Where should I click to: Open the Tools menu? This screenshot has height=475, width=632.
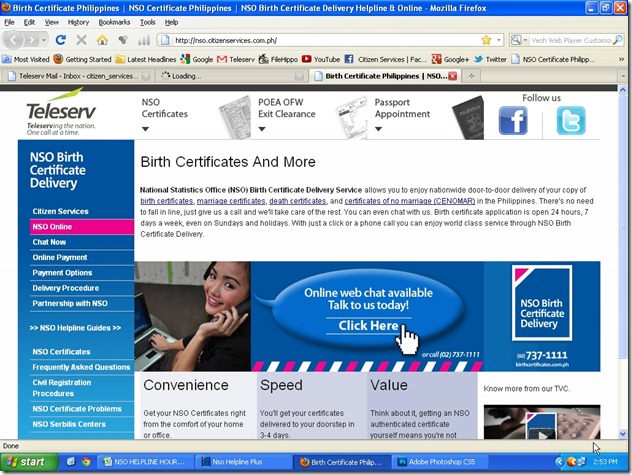(148, 22)
